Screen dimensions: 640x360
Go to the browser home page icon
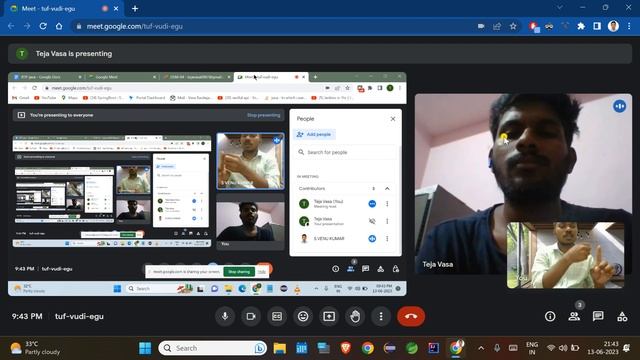pos(59,26)
